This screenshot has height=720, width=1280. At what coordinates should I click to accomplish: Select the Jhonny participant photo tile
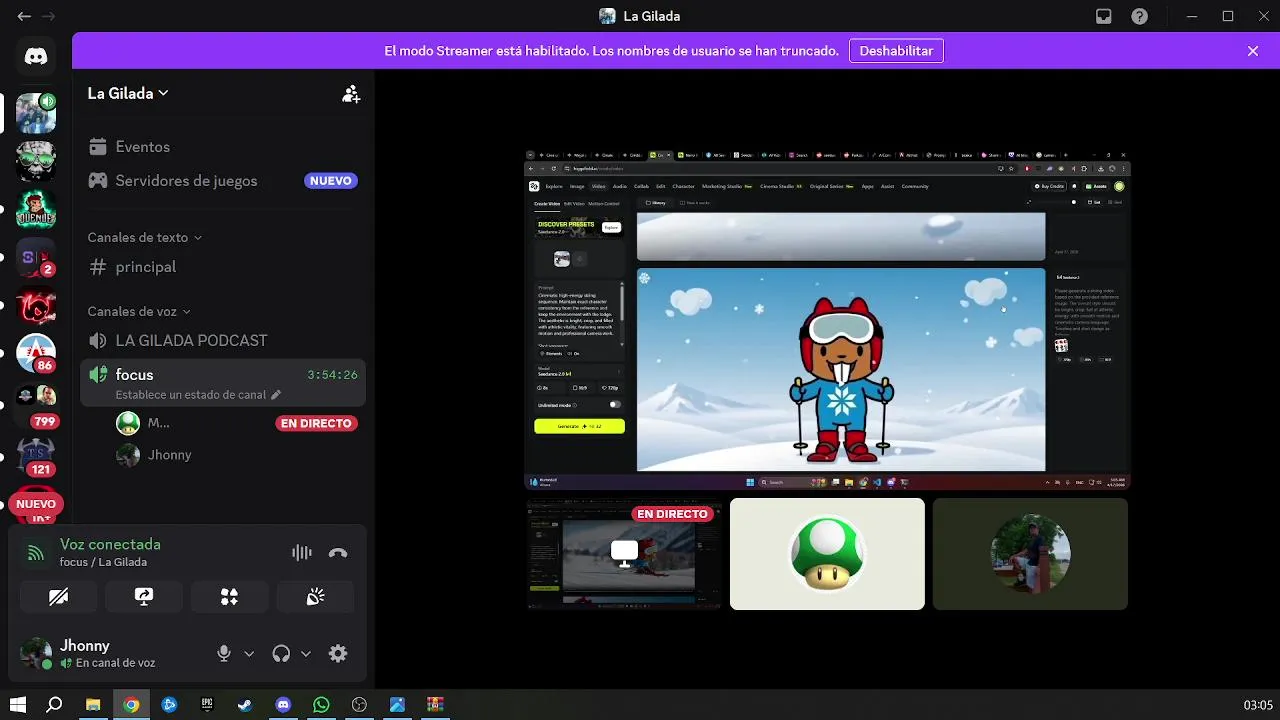tap(1030, 554)
